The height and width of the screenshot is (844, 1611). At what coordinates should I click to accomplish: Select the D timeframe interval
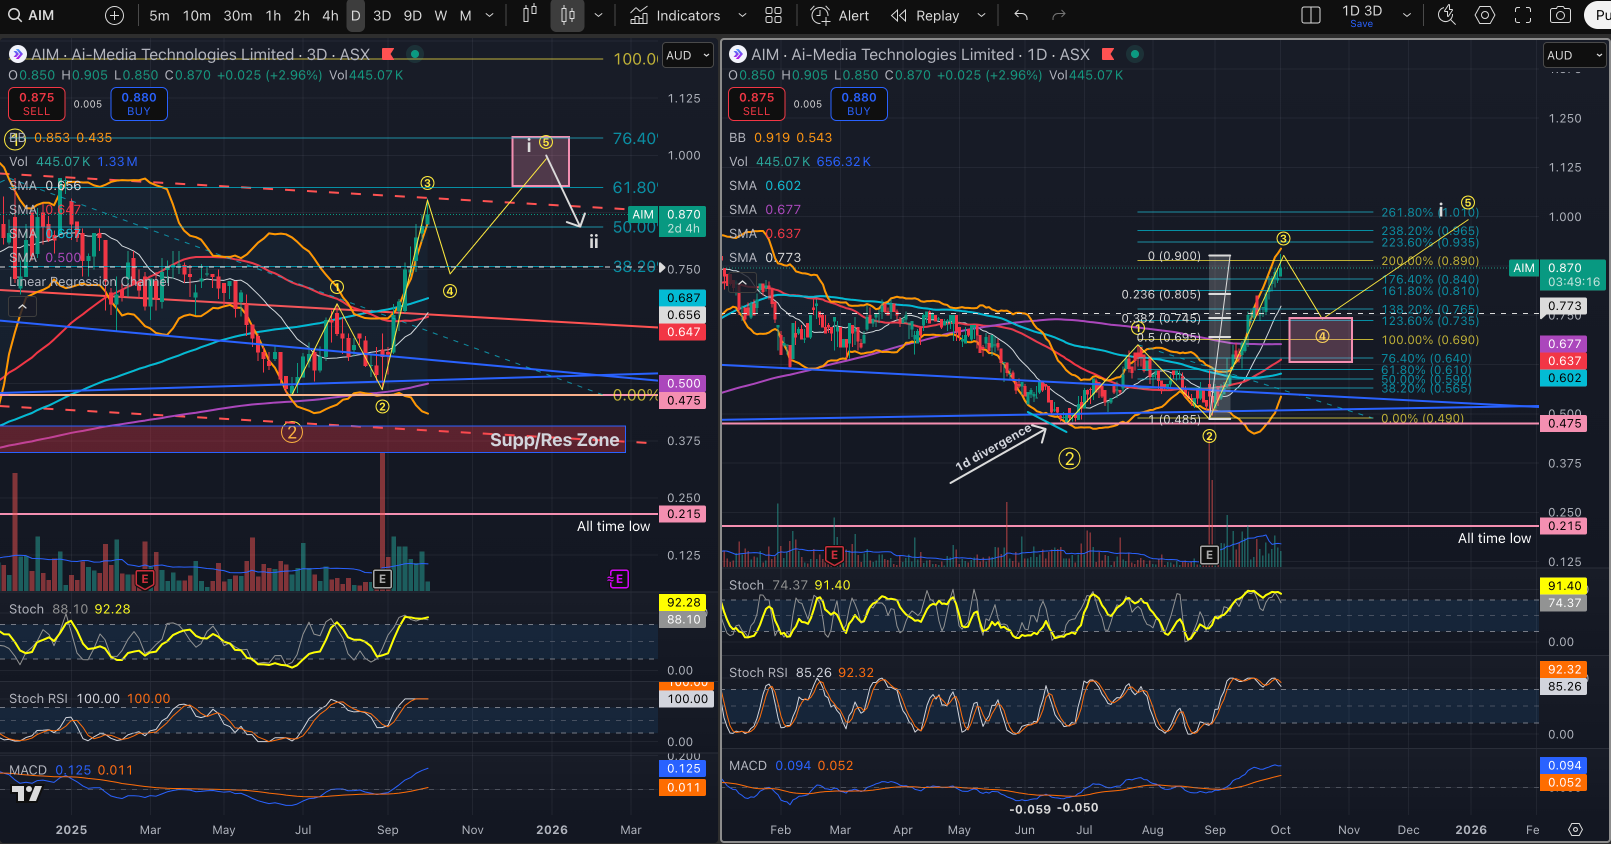355,16
